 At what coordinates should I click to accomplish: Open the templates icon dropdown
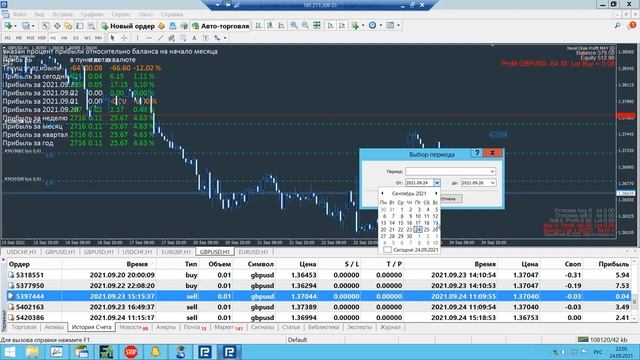point(393,26)
